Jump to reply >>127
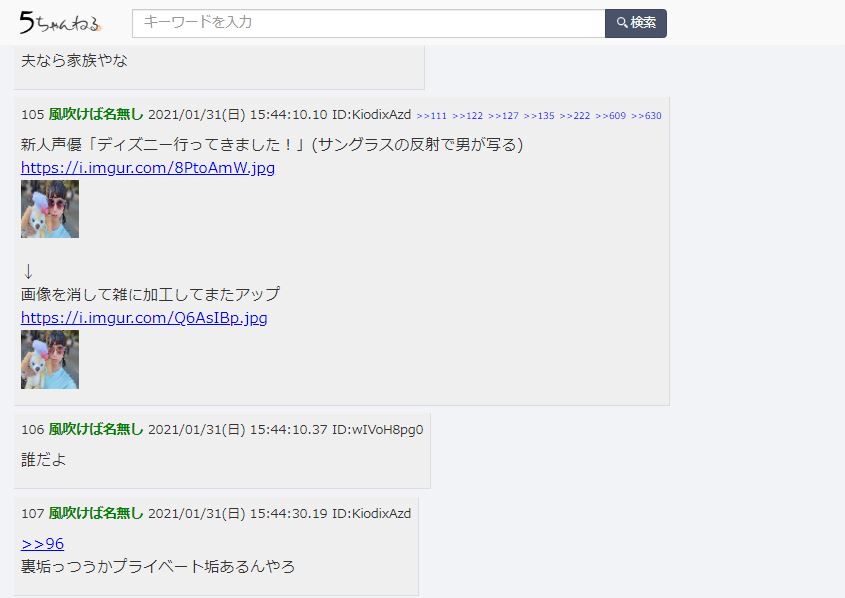This screenshot has height=598, width=845. (x=503, y=115)
